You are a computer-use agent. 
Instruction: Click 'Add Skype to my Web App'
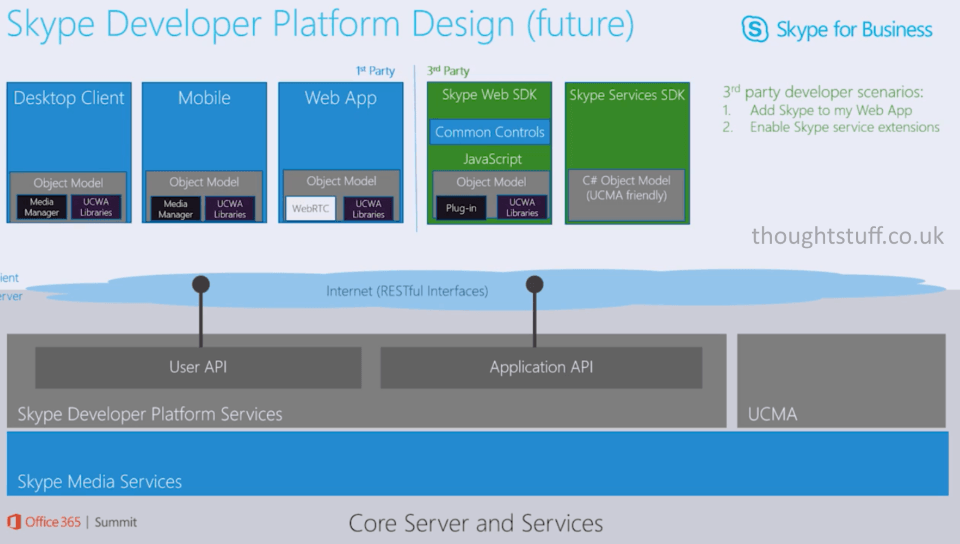[831, 110]
